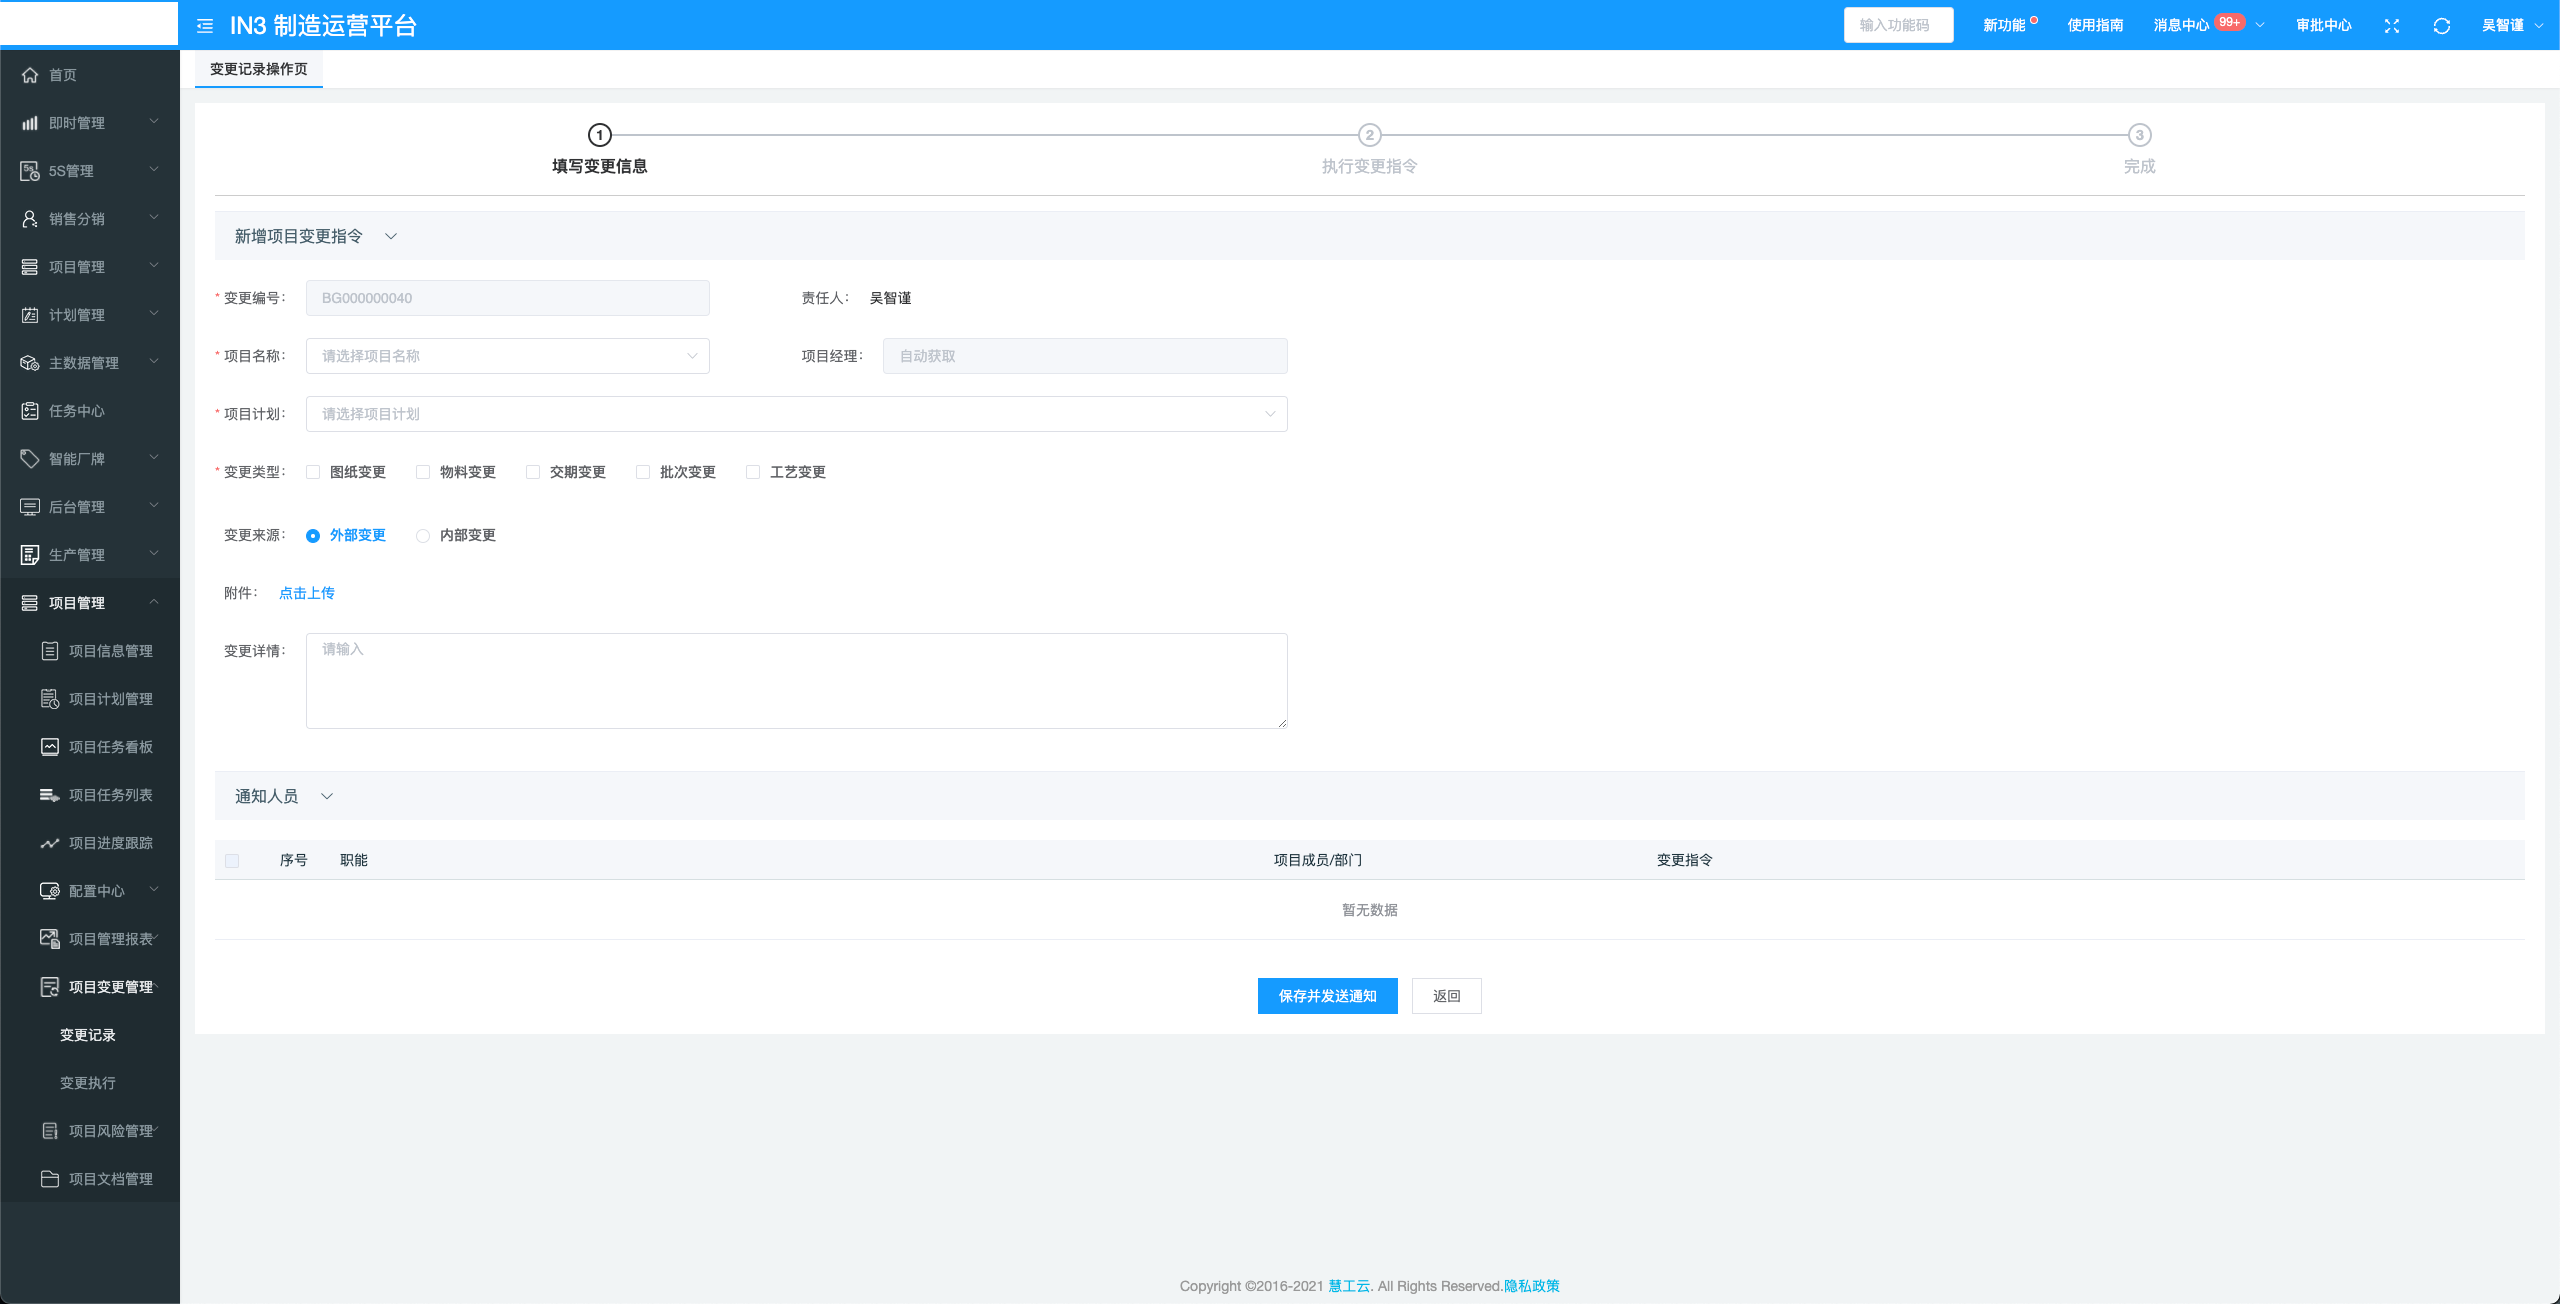The height and width of the screenshot is (1304, 2560).
Task: Click step 2 执行变更指令 progress marker
Action: (x=1369, y=135)
